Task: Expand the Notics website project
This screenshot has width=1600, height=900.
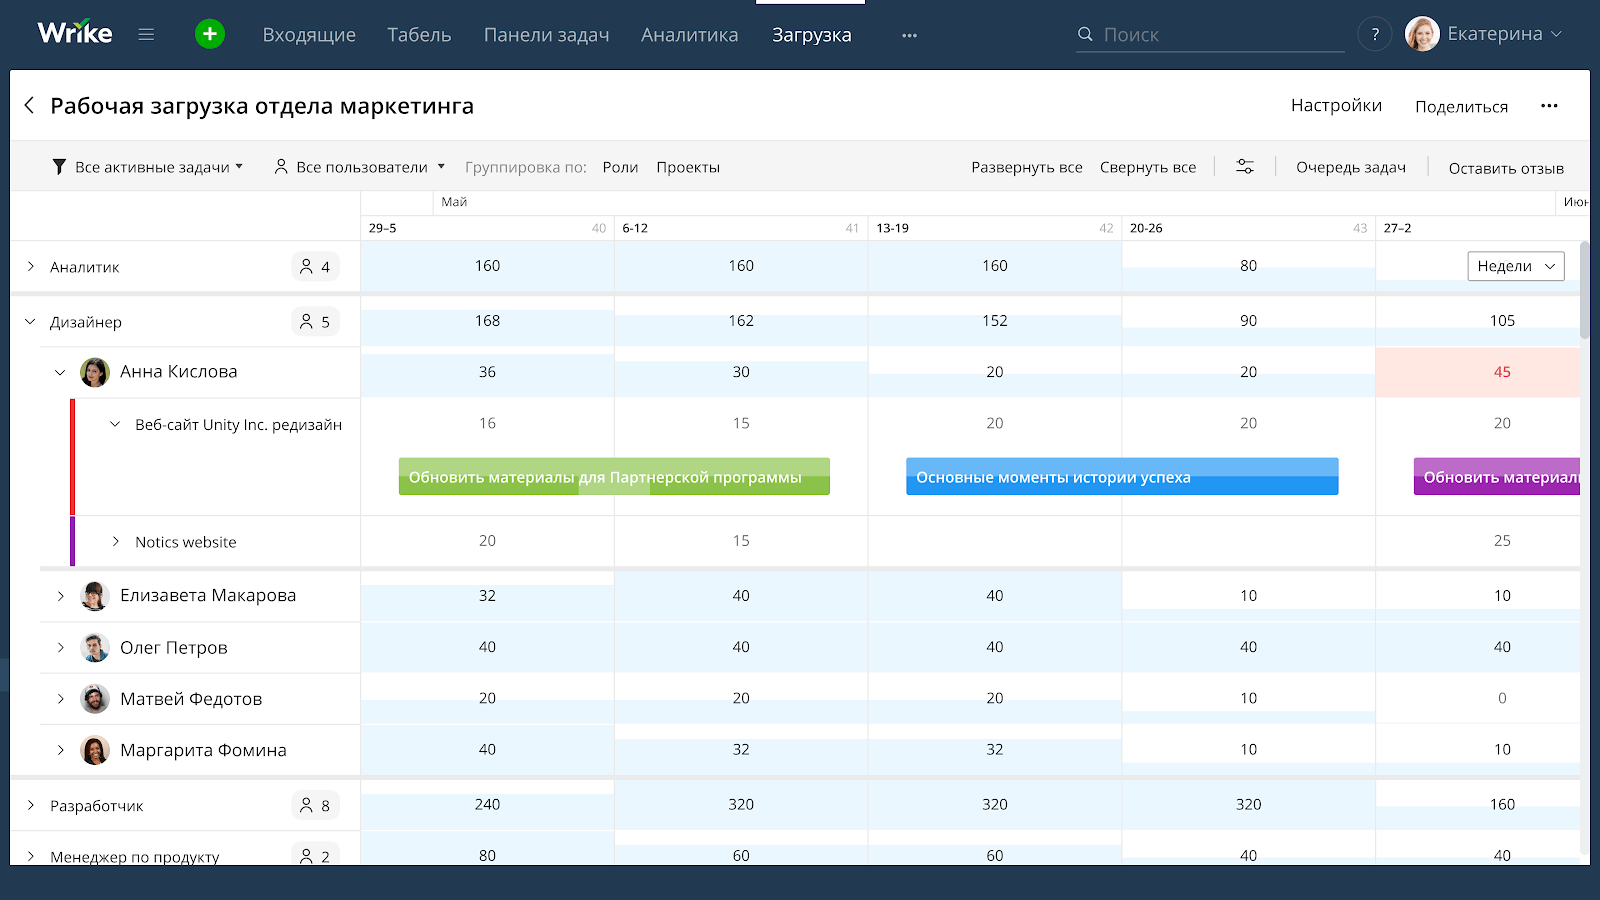Action: 116,542
